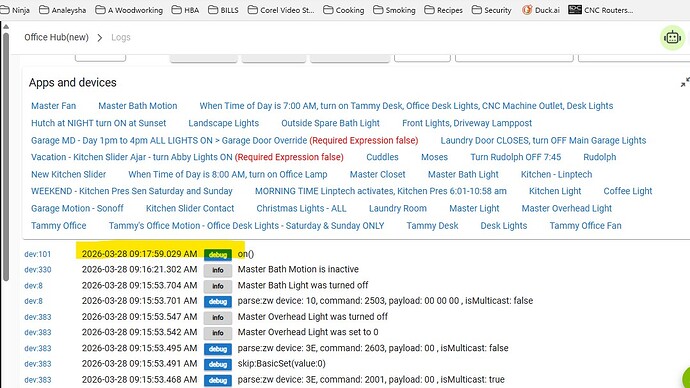Select 'skip:BasicSet(value:0)' log message
Image resolution: width=690 pixels, height=388 pixels.
[x=282, y=364]
